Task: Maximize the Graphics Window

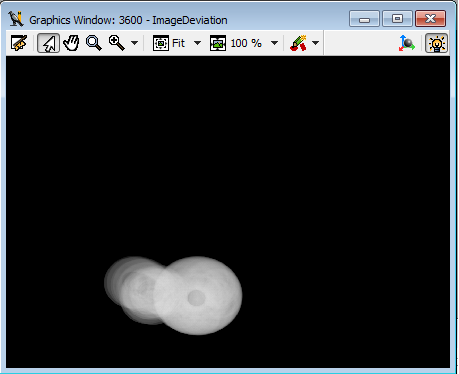Action: pos(397,19)
